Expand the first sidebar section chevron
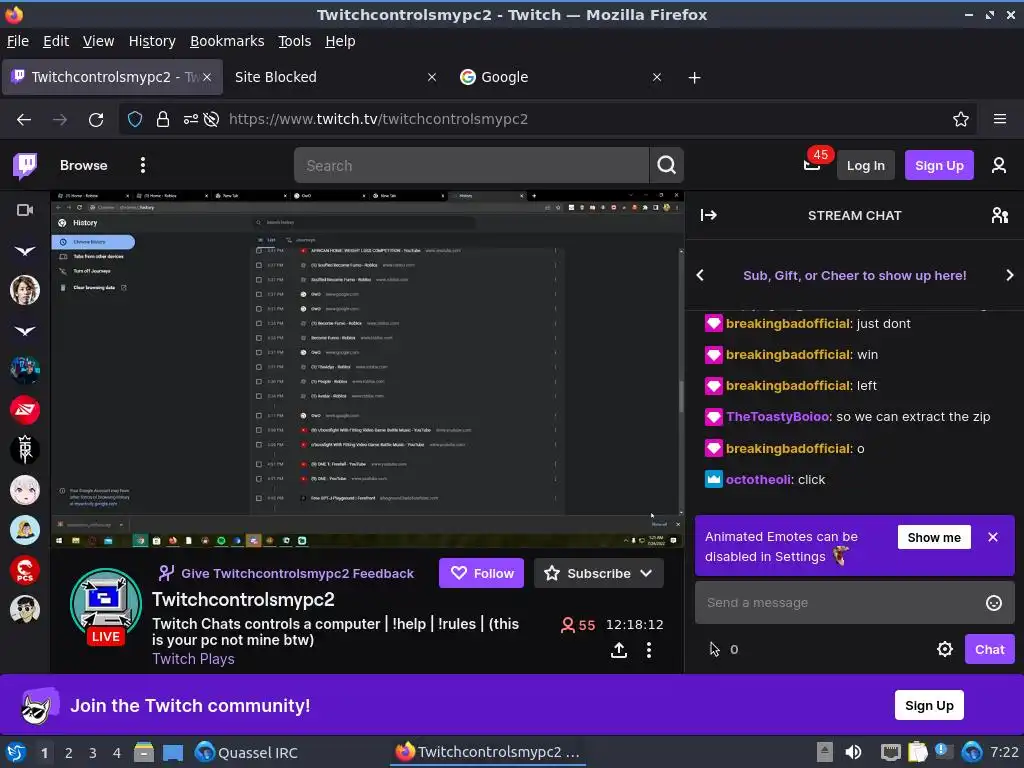Screen dimensions: 1024x768 [x=25, y=251]
